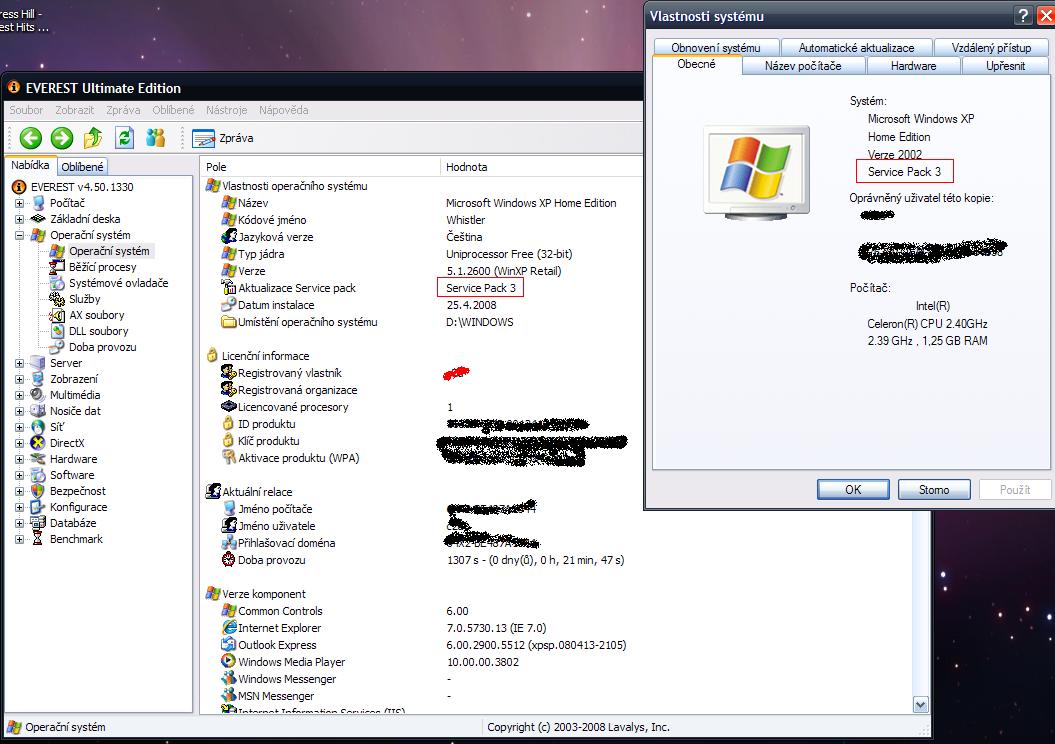Open the Nápověda menu
The width and height of the screenshot is (1055, 744).
pyautogui.click(x=283, y=110)
